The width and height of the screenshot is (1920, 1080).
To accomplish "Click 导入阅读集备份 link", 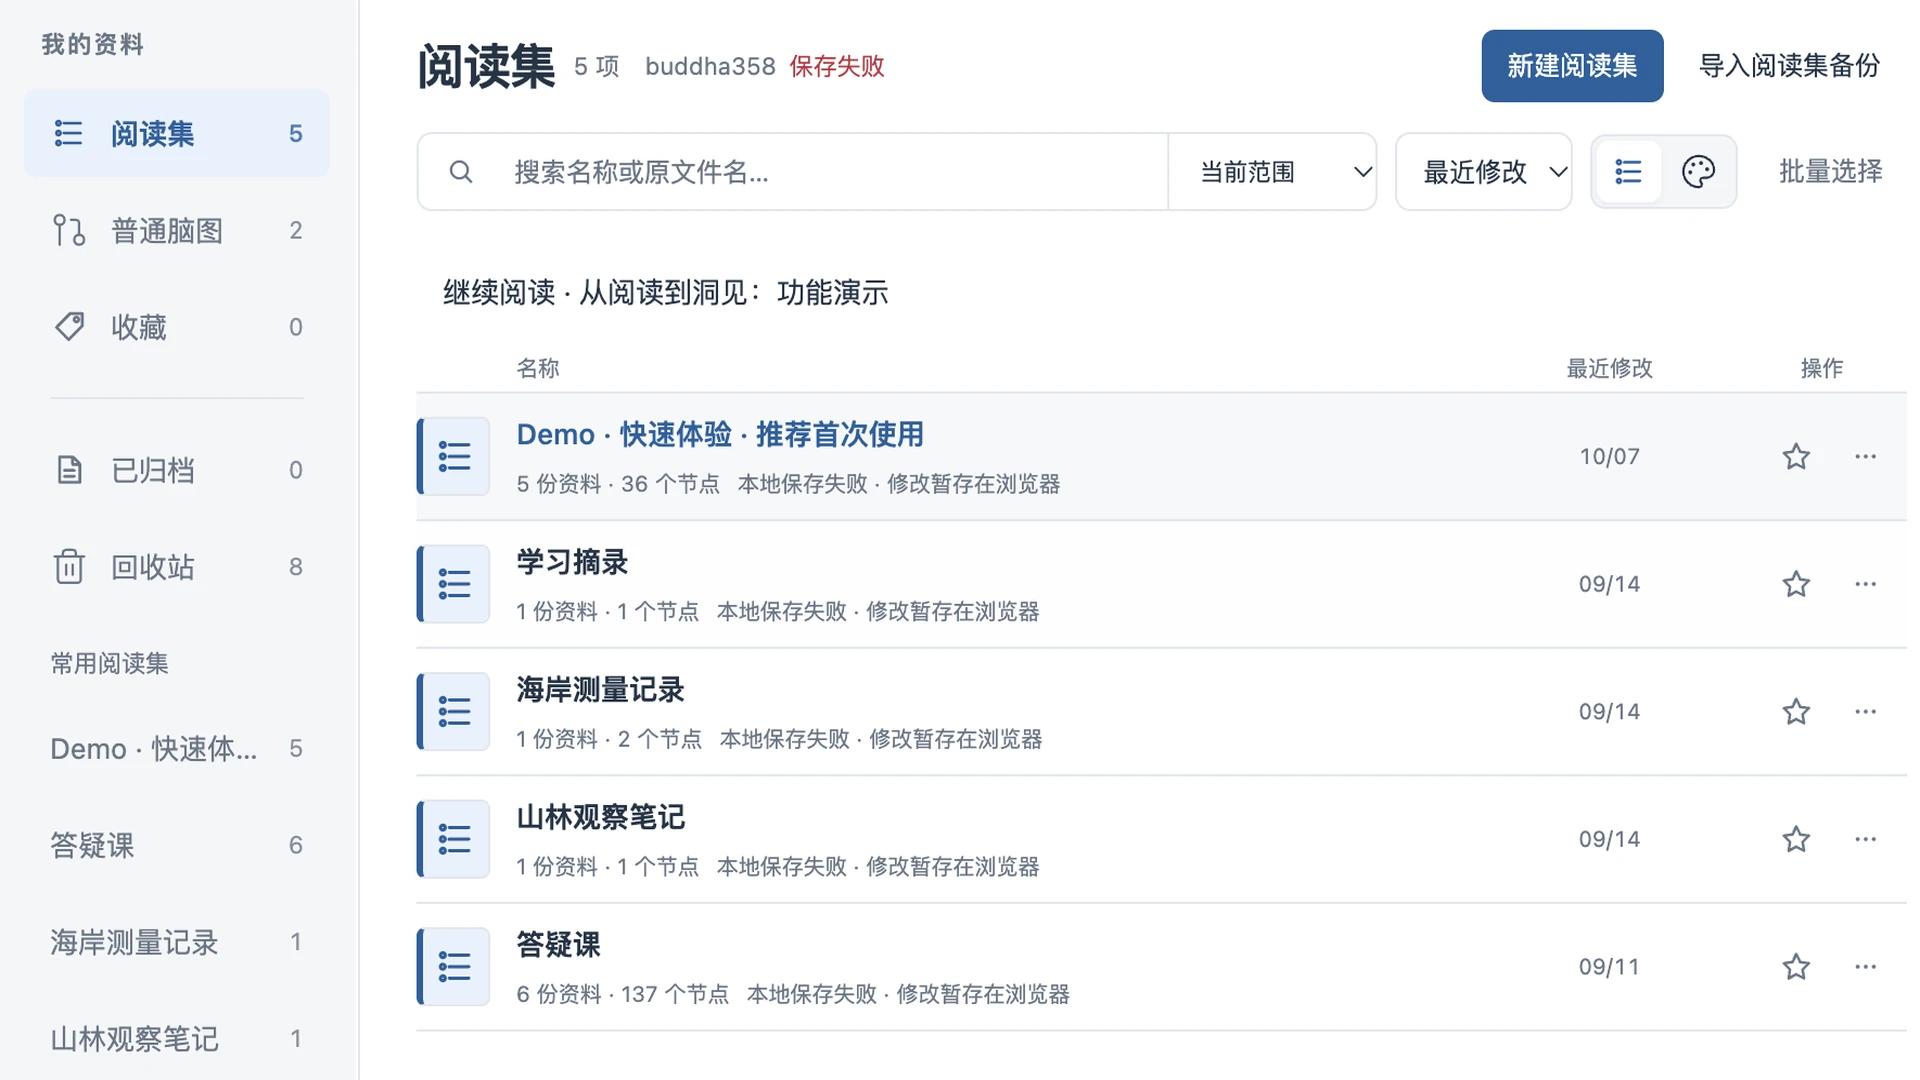I will (x=1789, y=66).
